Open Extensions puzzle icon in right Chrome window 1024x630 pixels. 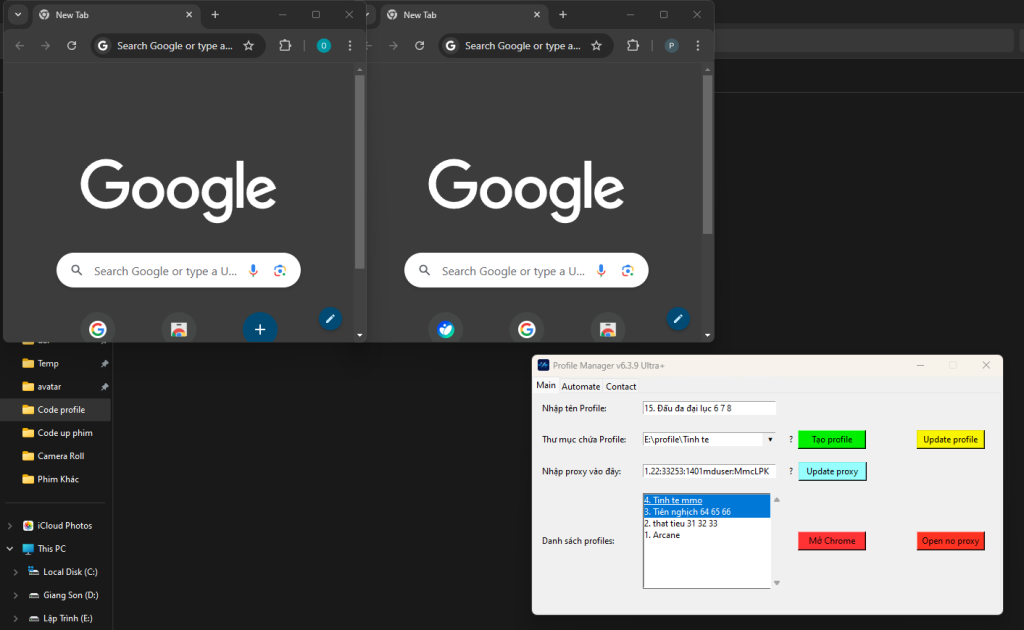click(x=633, y=46)
